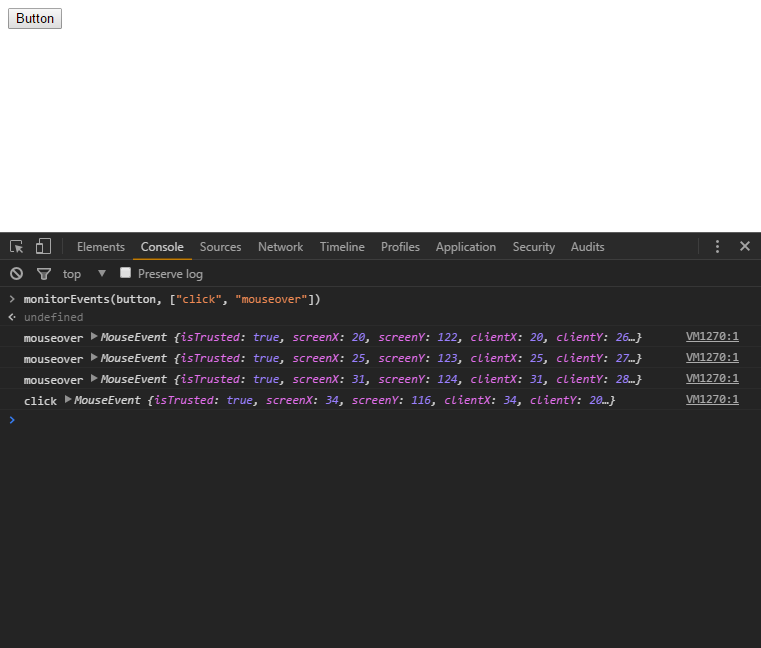
Task: Expand the first mouseover MouseEvent object
Action: click(94, 336)
